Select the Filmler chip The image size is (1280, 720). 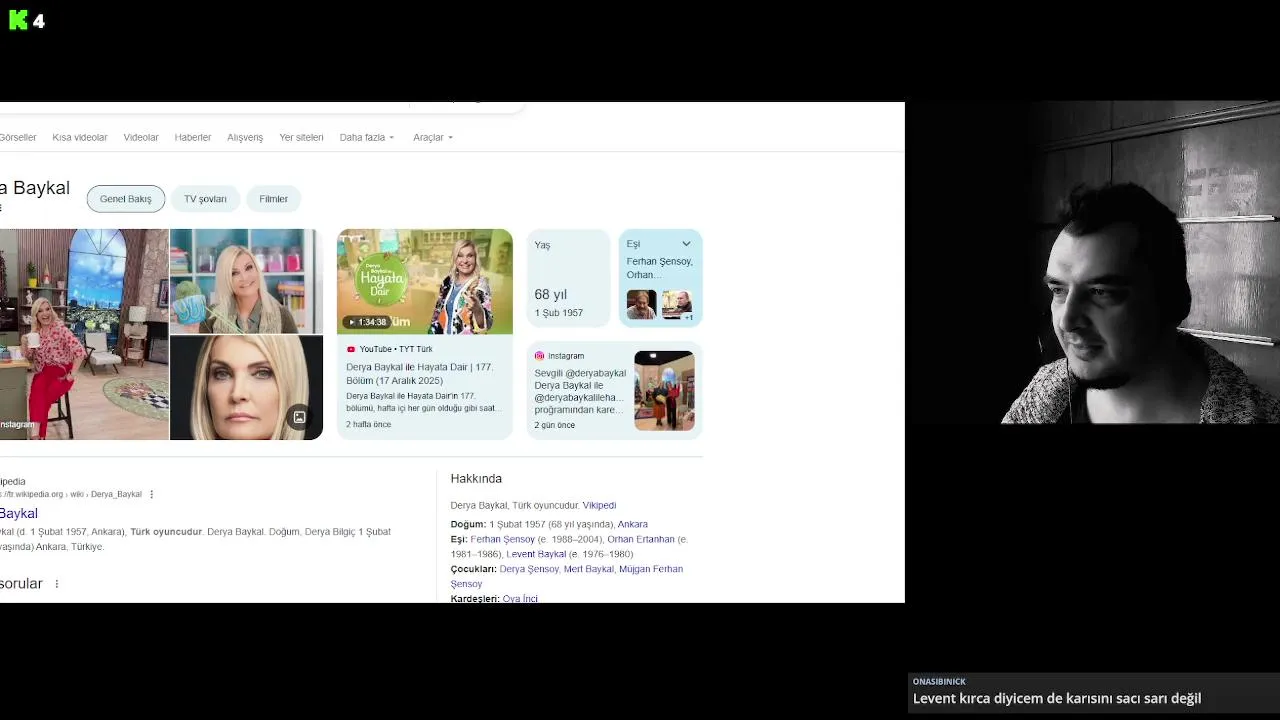(x=274, y=199)
